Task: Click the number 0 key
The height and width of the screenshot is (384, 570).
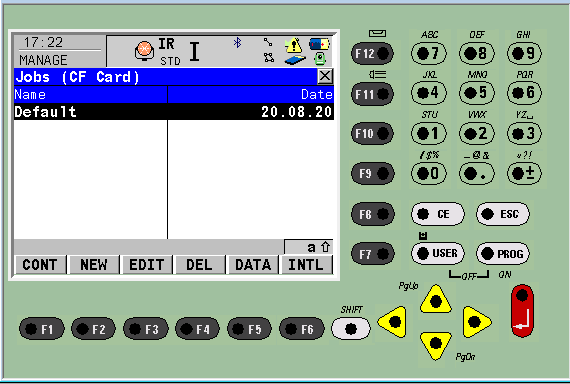Action: 429,173
